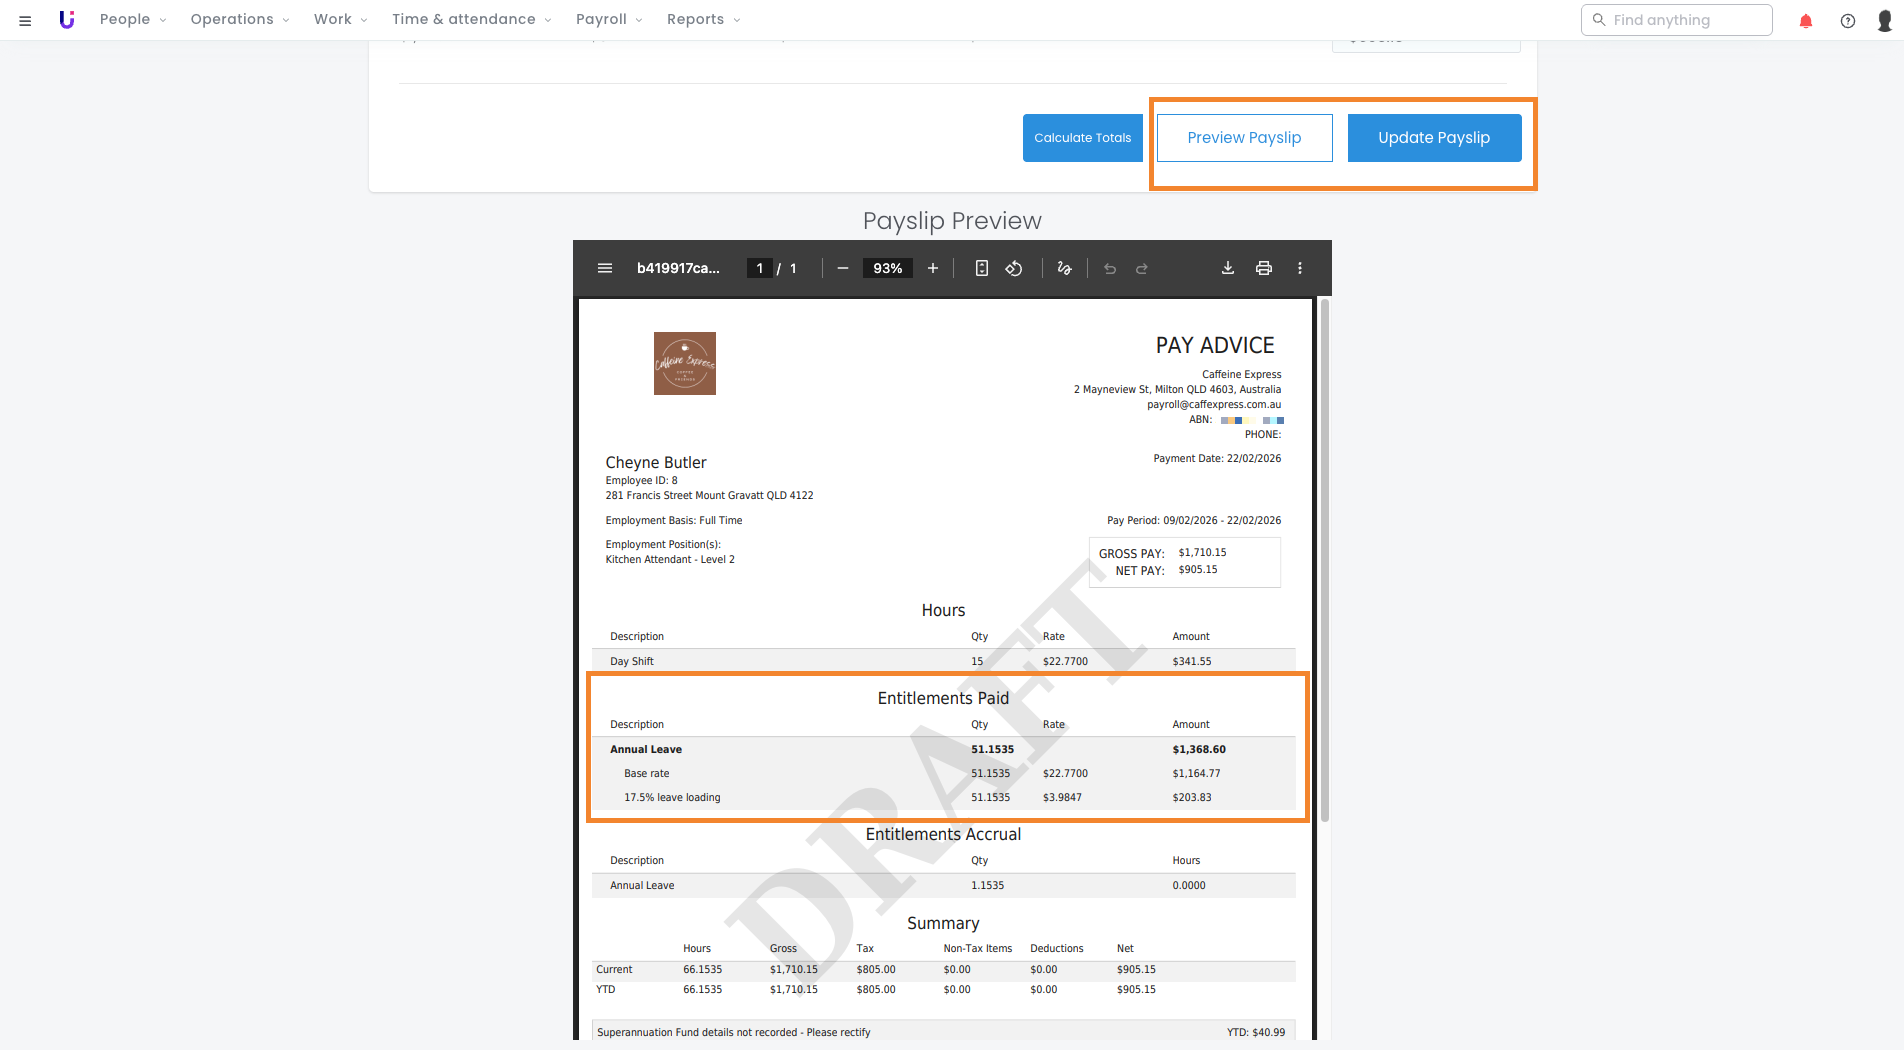
Task: Toggle the PDF viewer sidebar menu
Action: click(x=605, y=268)
